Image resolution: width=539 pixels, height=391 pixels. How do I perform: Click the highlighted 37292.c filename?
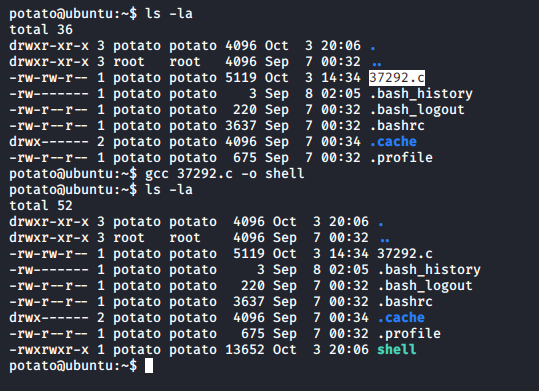click(x=397, y=77)
